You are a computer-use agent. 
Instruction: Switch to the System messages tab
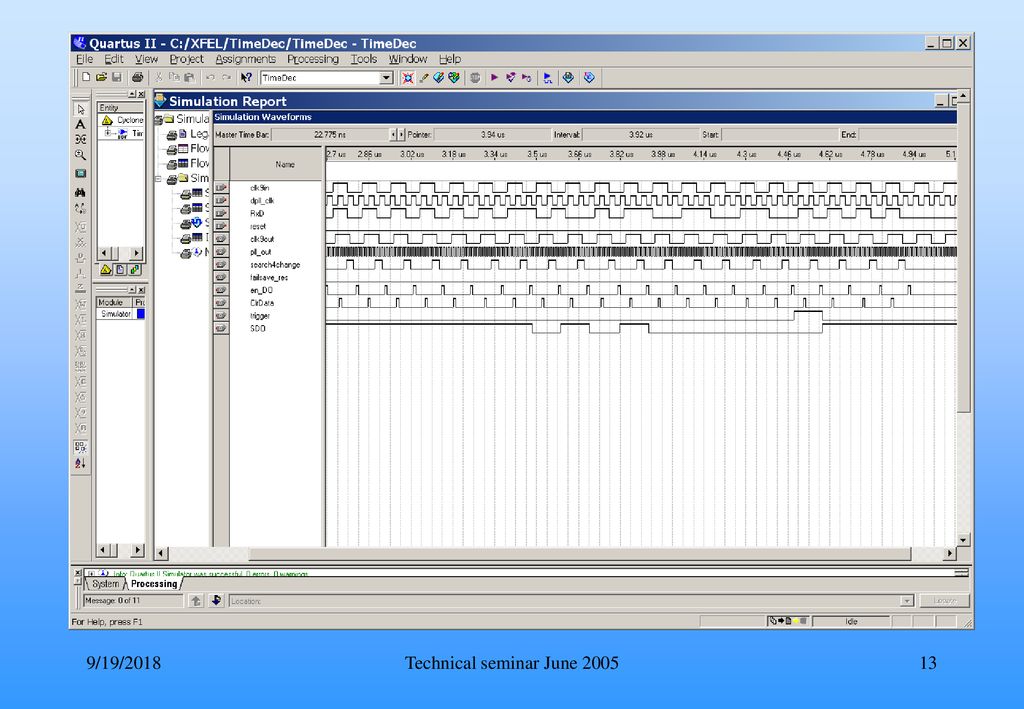[105, 584]
